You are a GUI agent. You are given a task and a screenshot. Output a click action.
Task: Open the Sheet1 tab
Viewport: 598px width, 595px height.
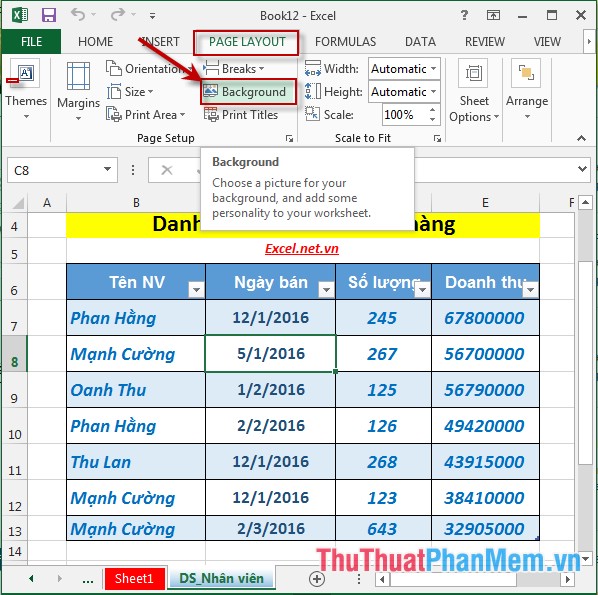click(x=134, y=579)
